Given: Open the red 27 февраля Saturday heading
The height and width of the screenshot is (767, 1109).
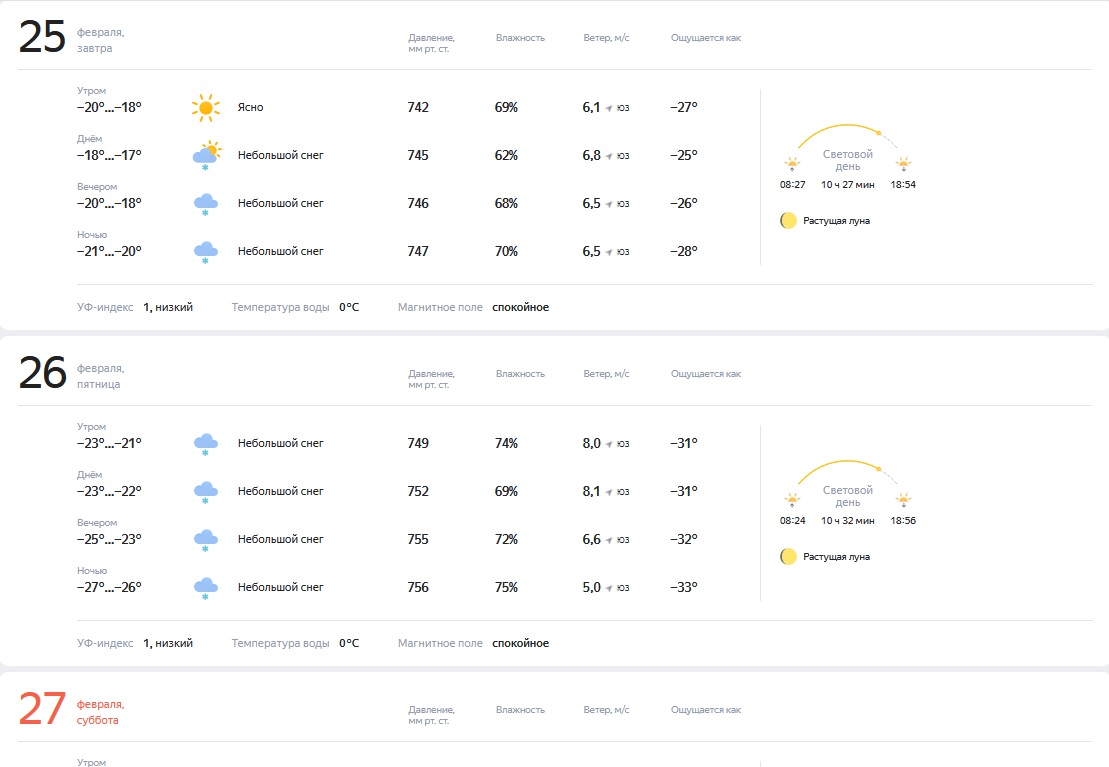Looking at the screenshot, I should tap(72, 711).
